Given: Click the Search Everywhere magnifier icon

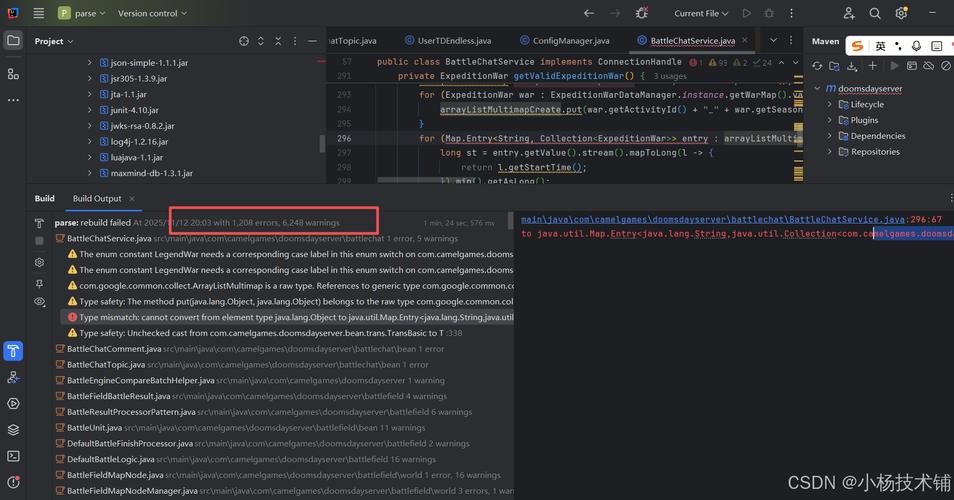Looking at the screenshot, I should tap(875, 13).
